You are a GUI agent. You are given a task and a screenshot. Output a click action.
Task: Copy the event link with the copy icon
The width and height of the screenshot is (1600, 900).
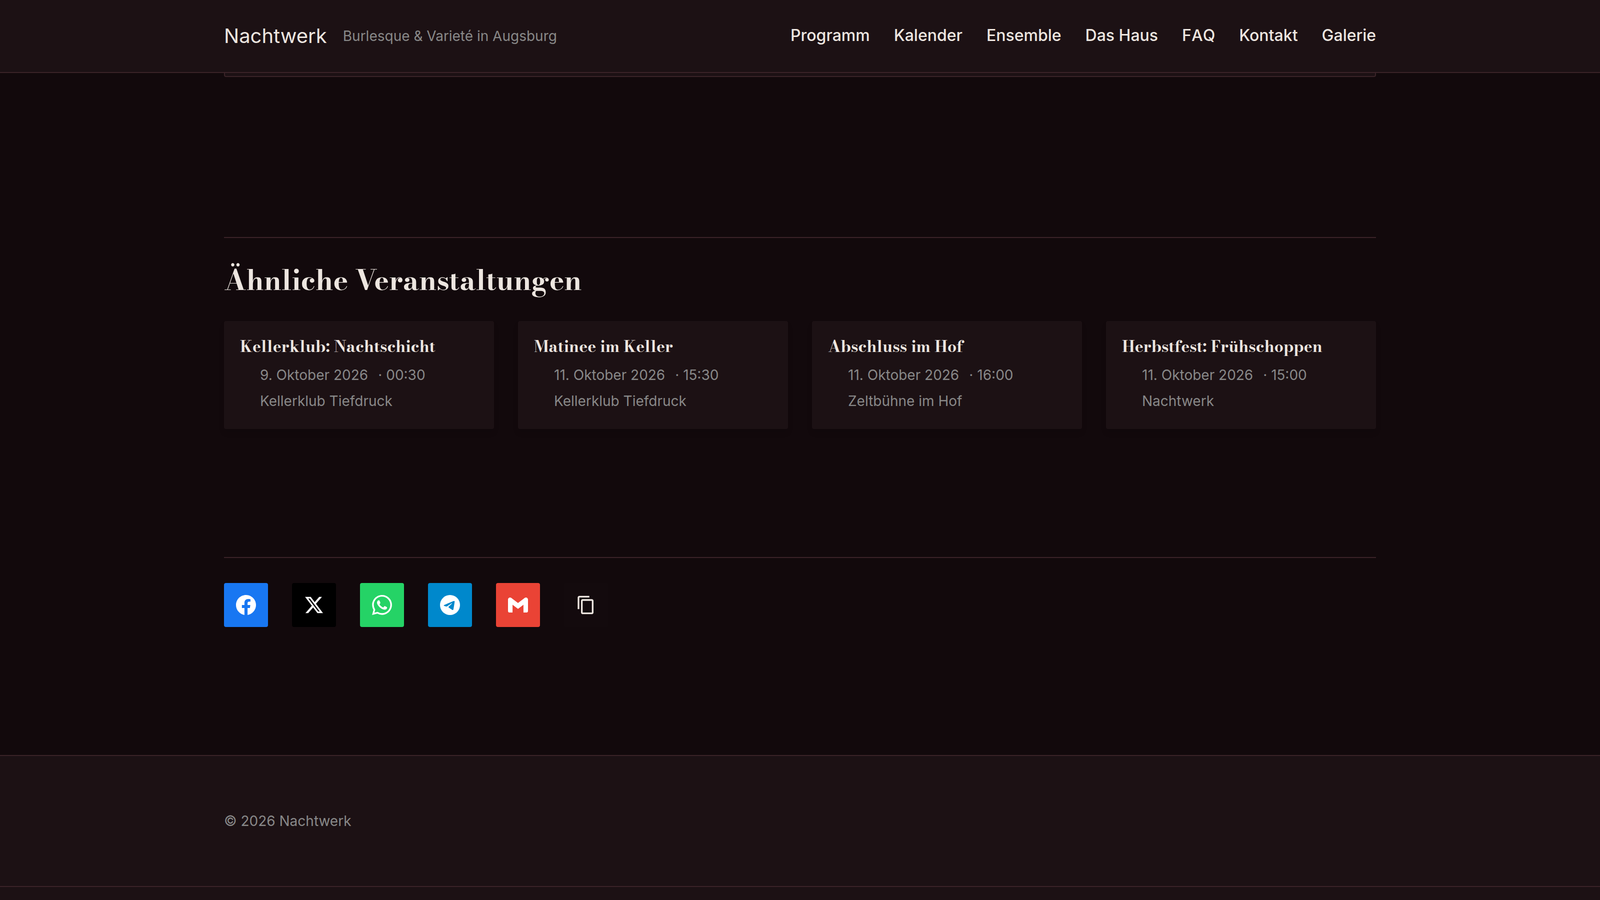(x=586, y=605)
